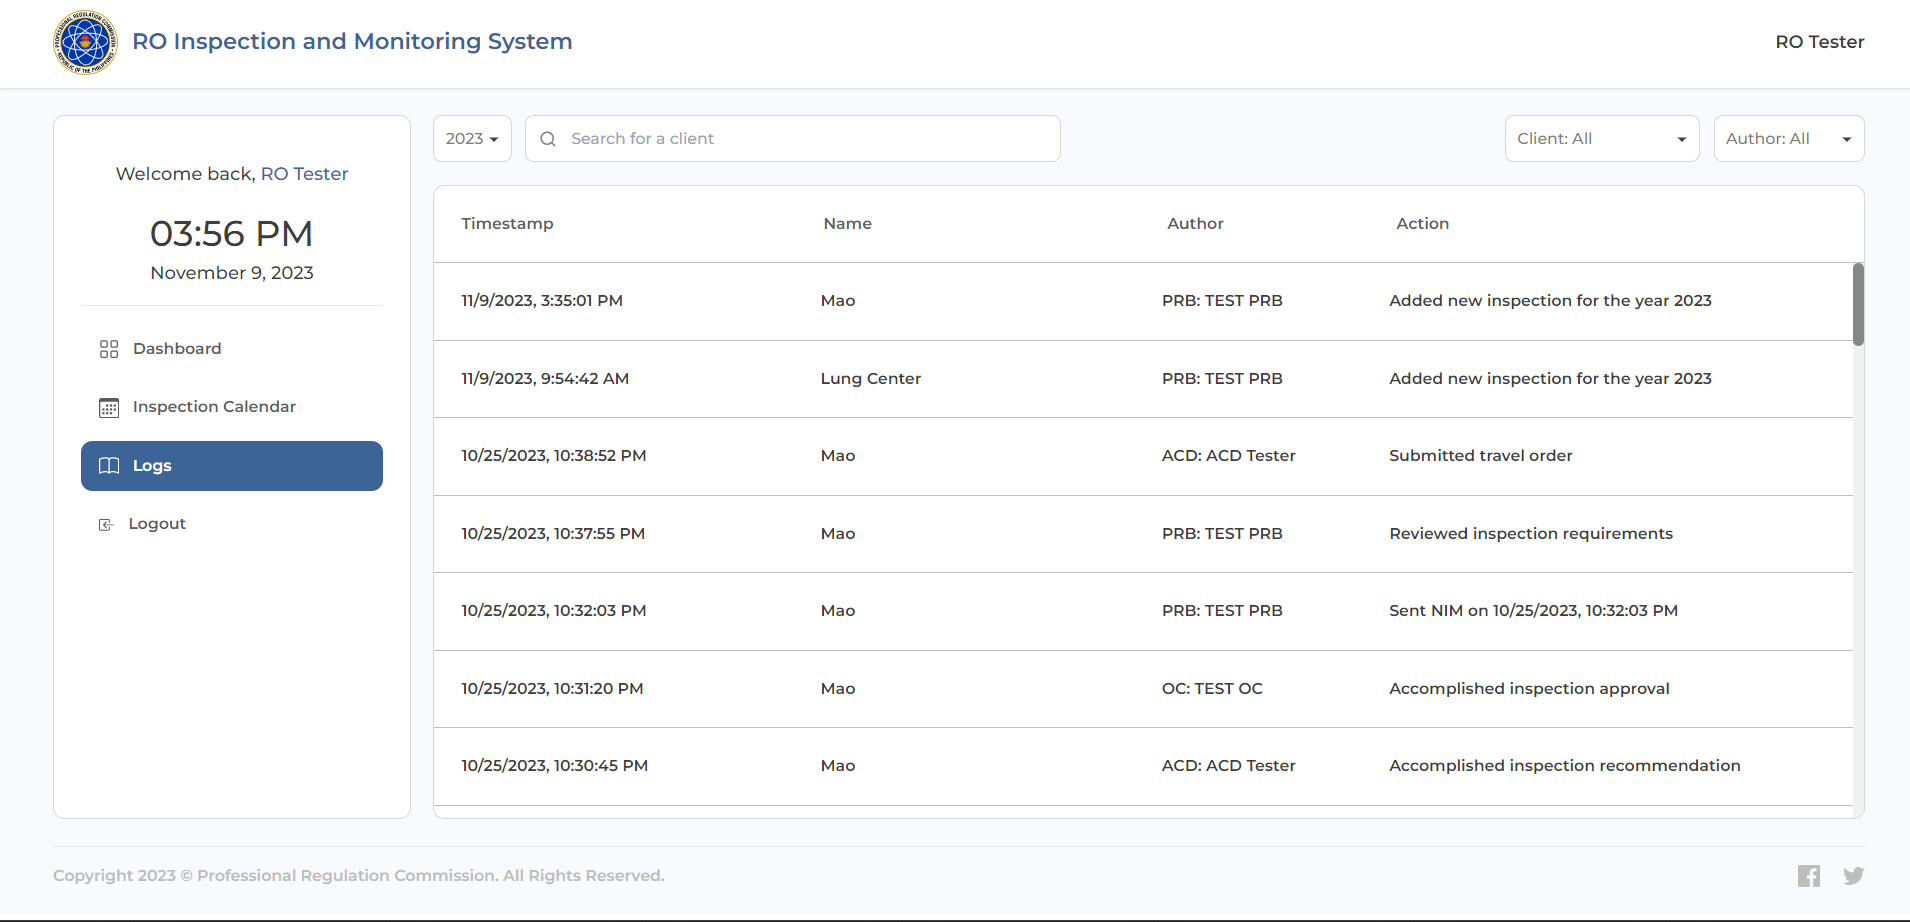
Task: Click the RO Inspection and Monitoring System title
Action: click(352, 42)
